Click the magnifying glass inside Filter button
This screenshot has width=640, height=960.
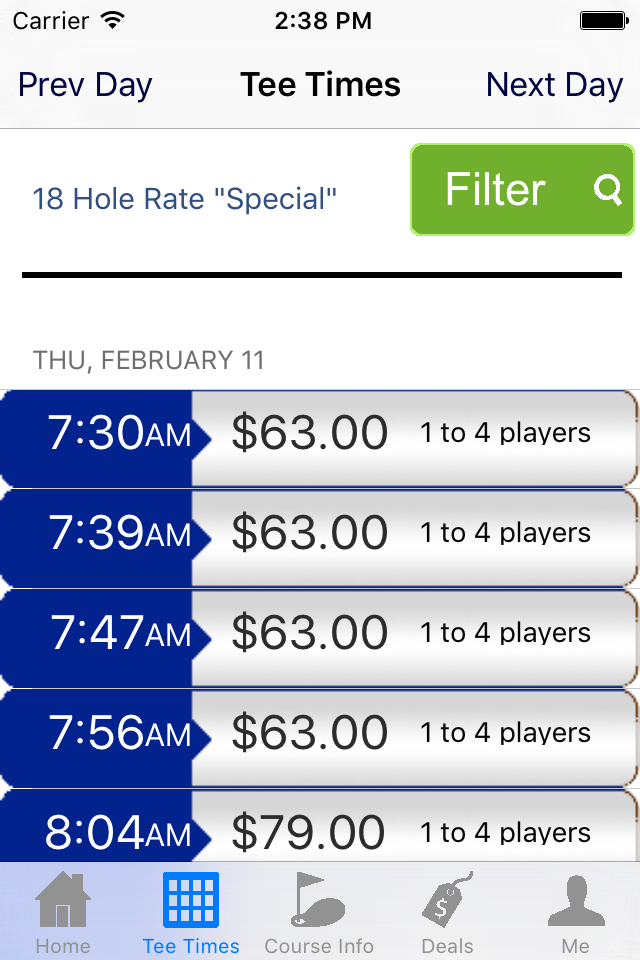coord(610,190)
